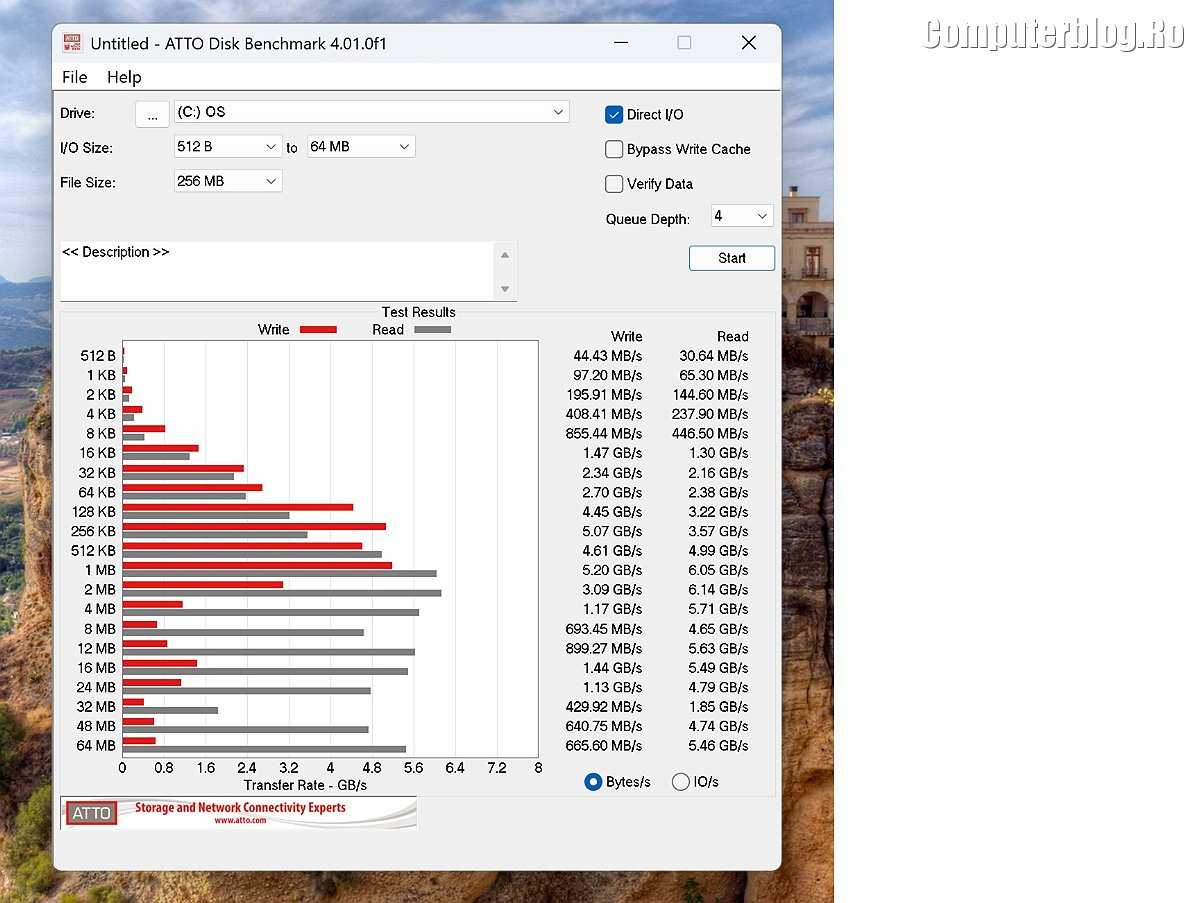Click the drive browse "..." button
This screenshot has width=1199, height=903.
point(152,114)
